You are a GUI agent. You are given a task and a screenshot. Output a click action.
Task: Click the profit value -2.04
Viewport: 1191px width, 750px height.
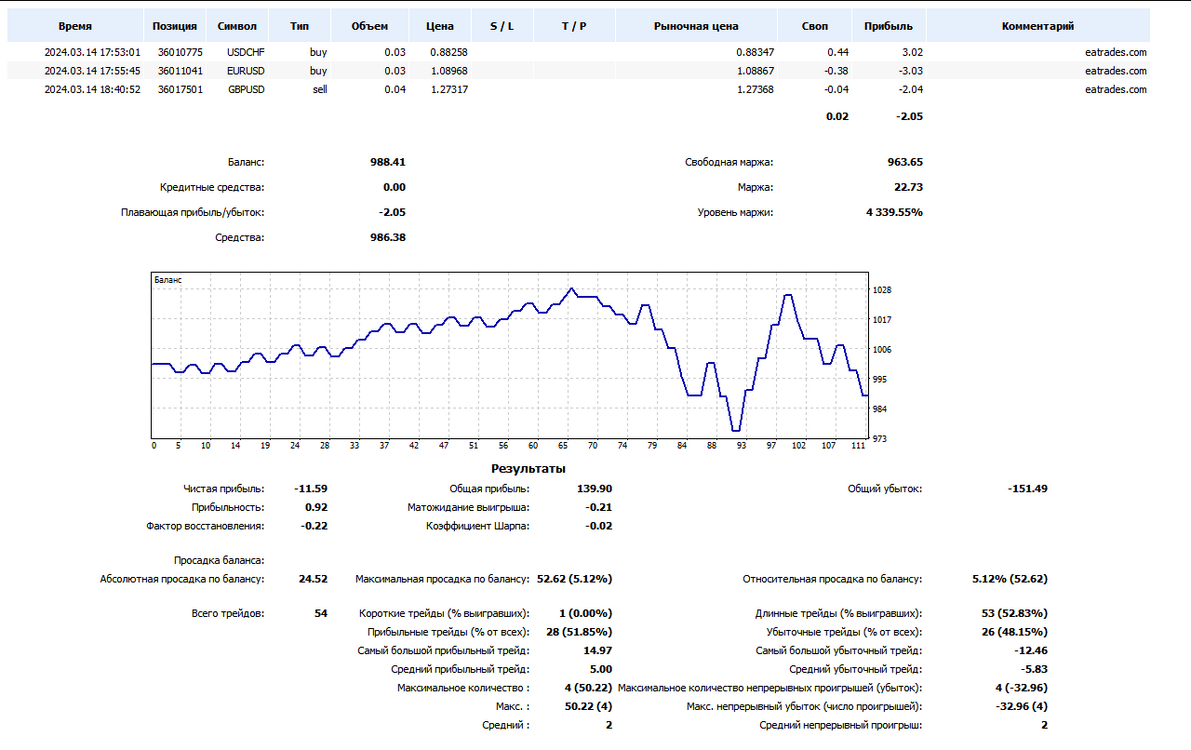tap(911, 89)
